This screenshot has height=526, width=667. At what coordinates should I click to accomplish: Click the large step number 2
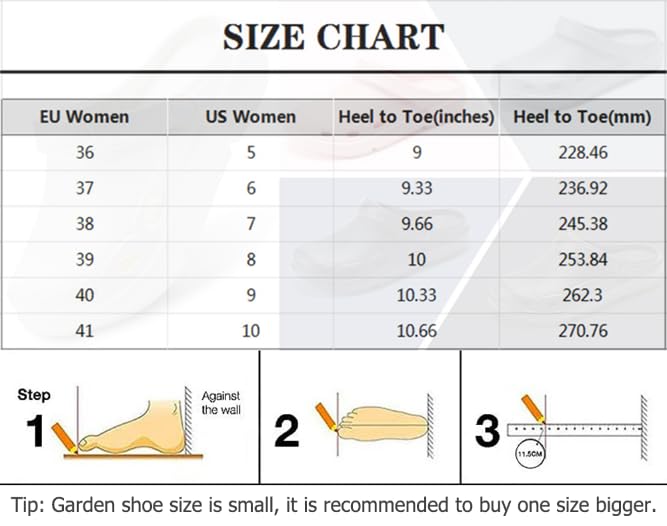pos(286,431)
